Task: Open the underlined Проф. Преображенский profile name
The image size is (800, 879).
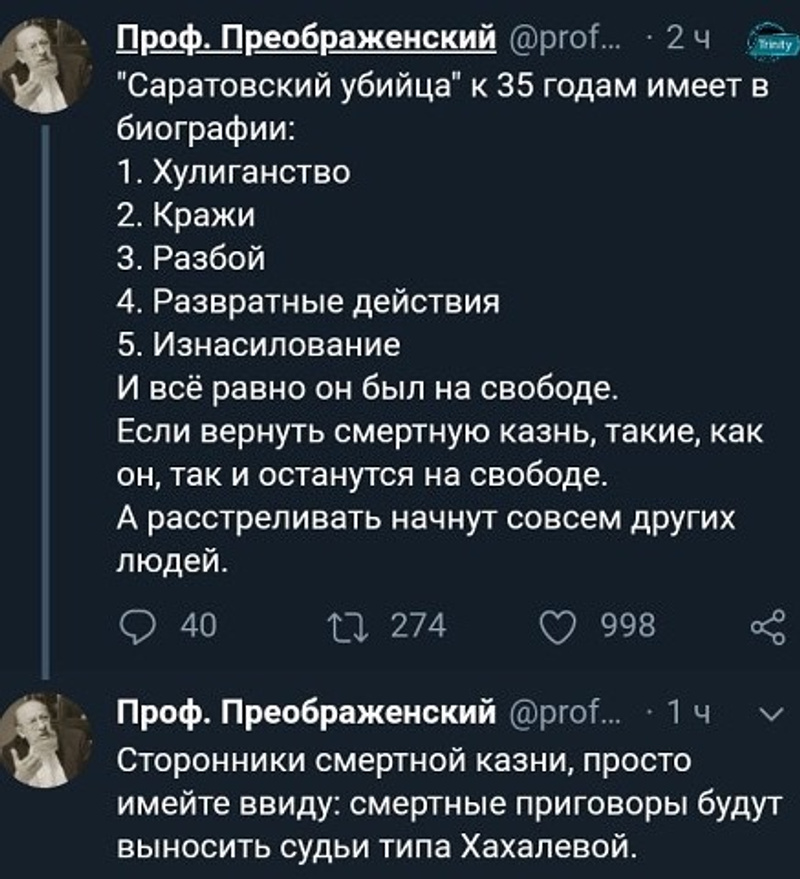Action: click(307, 40)
